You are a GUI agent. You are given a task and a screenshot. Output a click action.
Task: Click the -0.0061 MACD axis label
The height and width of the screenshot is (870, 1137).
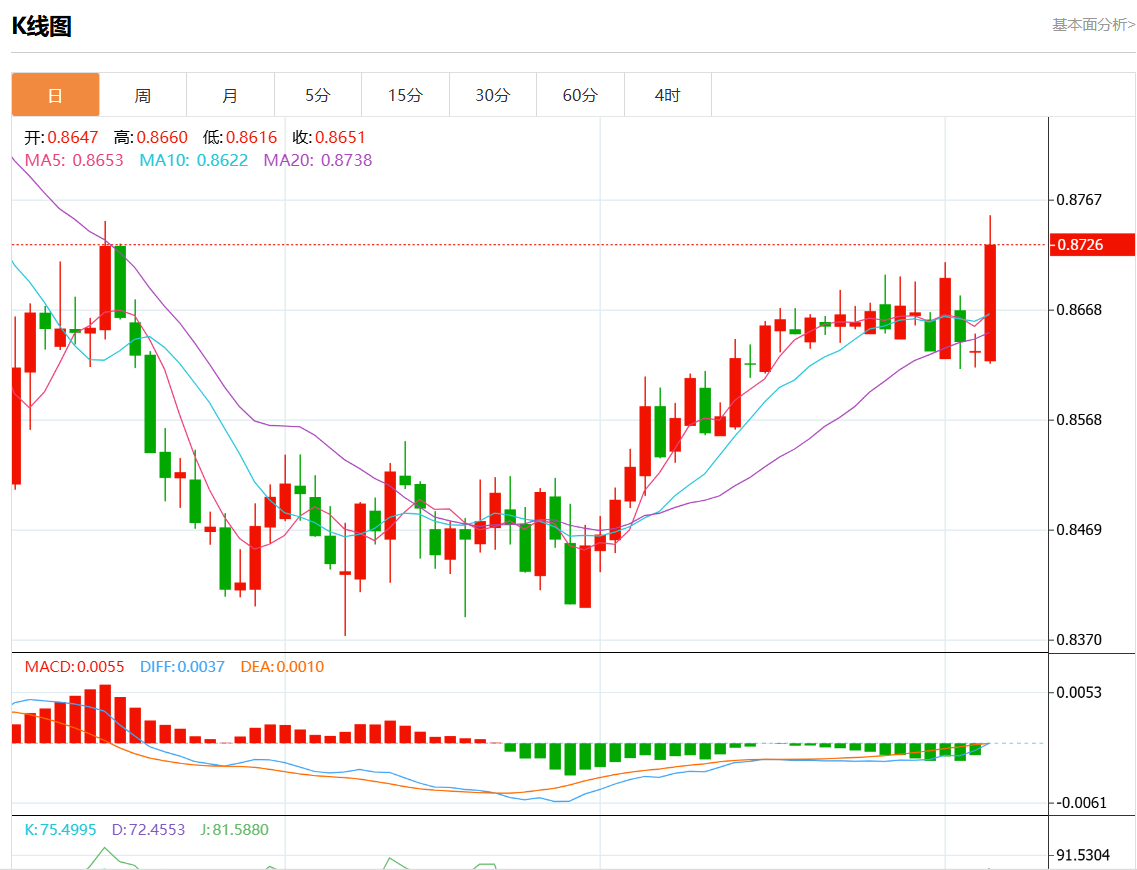pos(1080,803)
